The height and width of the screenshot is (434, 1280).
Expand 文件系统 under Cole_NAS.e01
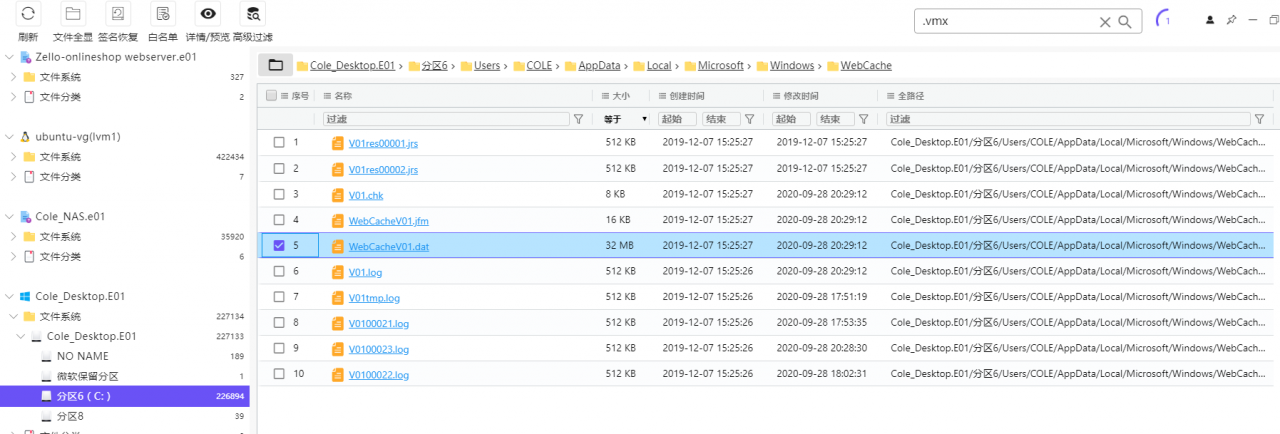12,237
